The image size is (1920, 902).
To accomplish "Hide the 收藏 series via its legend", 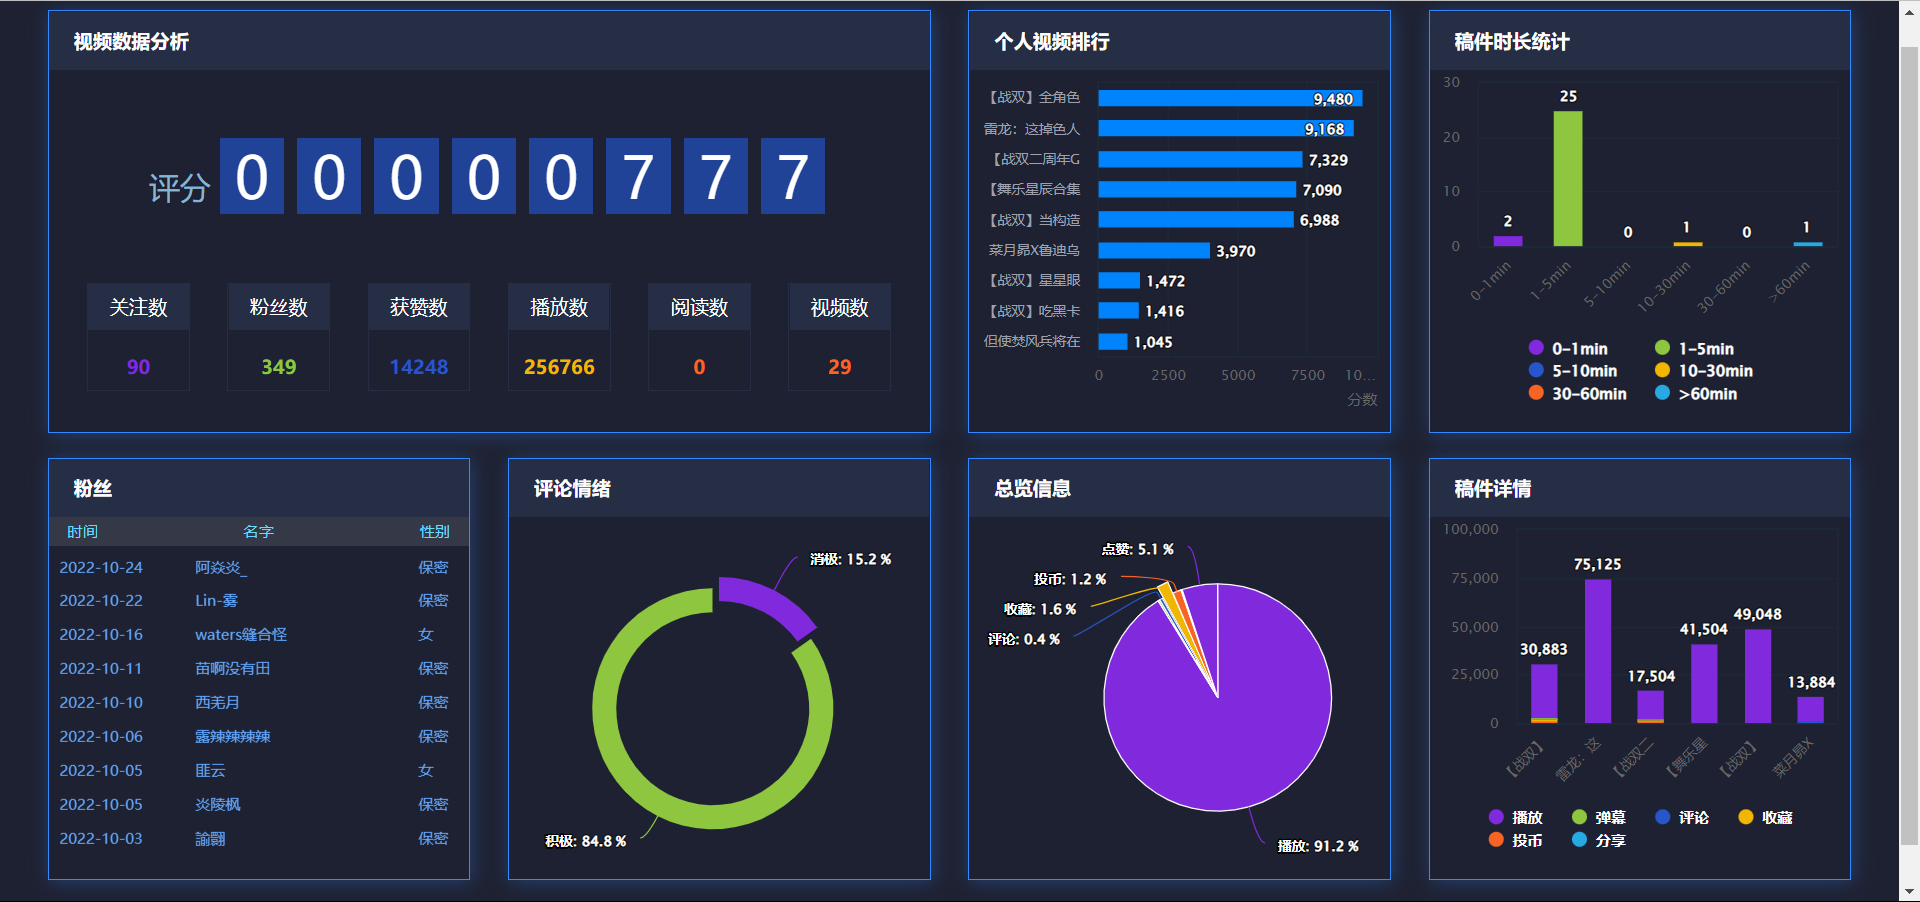I will 1745,817.
